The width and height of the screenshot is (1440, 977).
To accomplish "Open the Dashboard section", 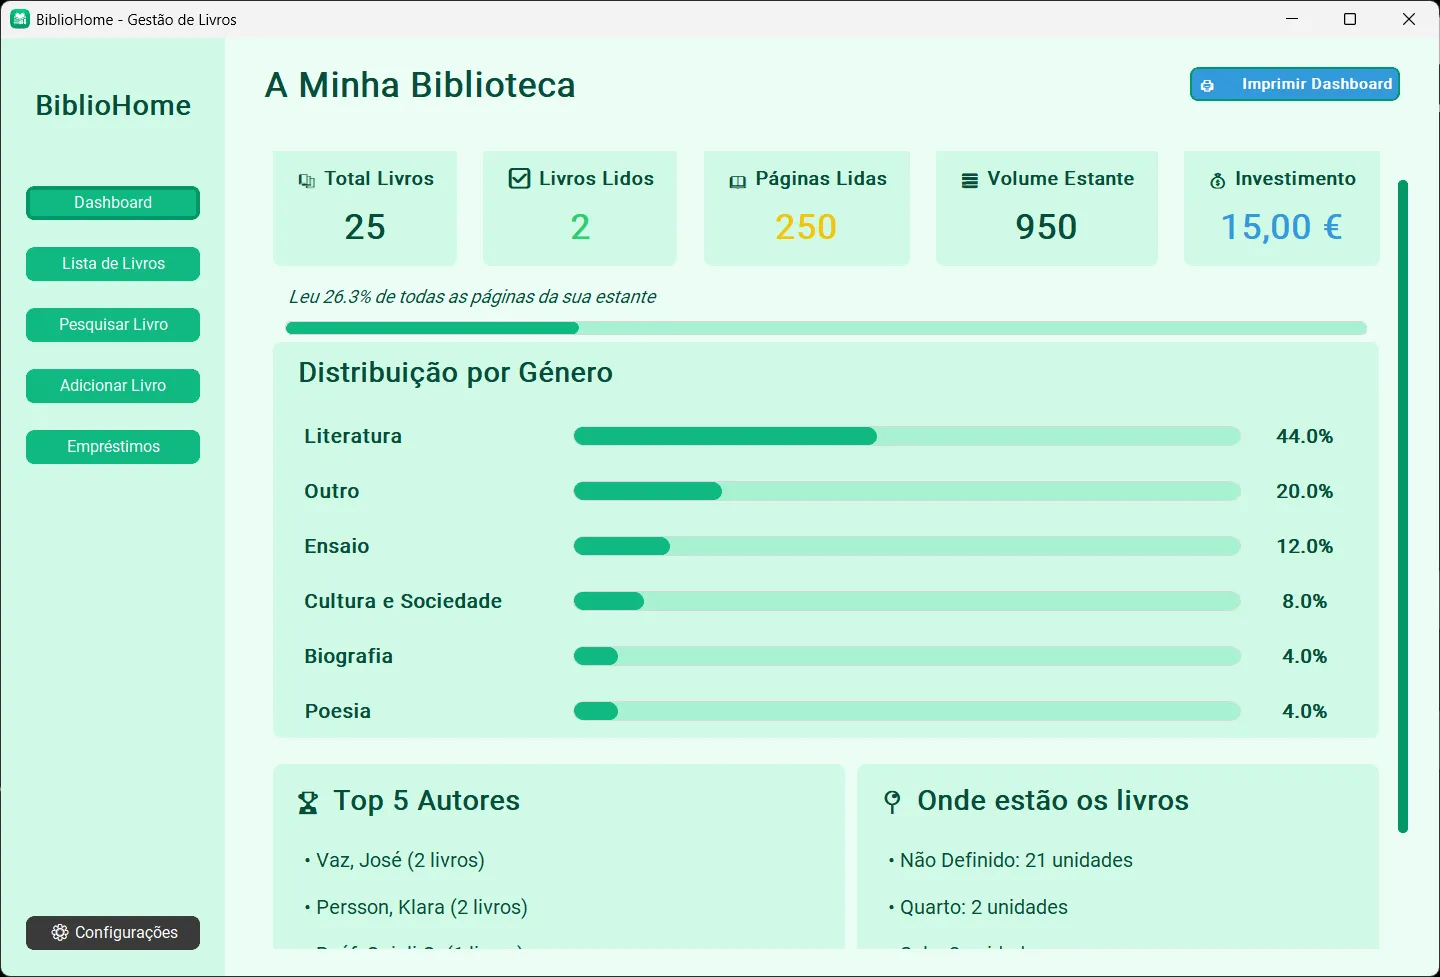I will click(112, 202).
